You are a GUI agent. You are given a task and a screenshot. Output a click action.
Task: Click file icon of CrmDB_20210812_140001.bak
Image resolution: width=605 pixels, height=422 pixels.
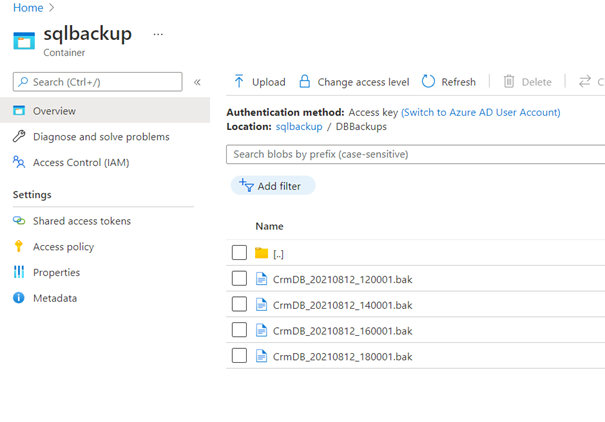(x=262, y=304)
